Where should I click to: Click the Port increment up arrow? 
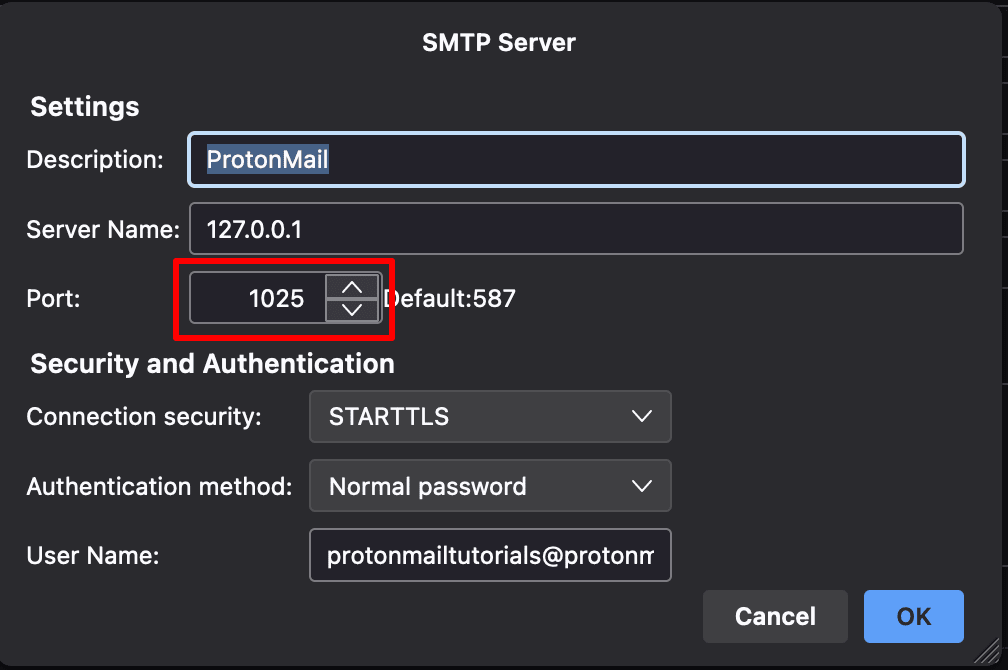[x=352, y=286]
